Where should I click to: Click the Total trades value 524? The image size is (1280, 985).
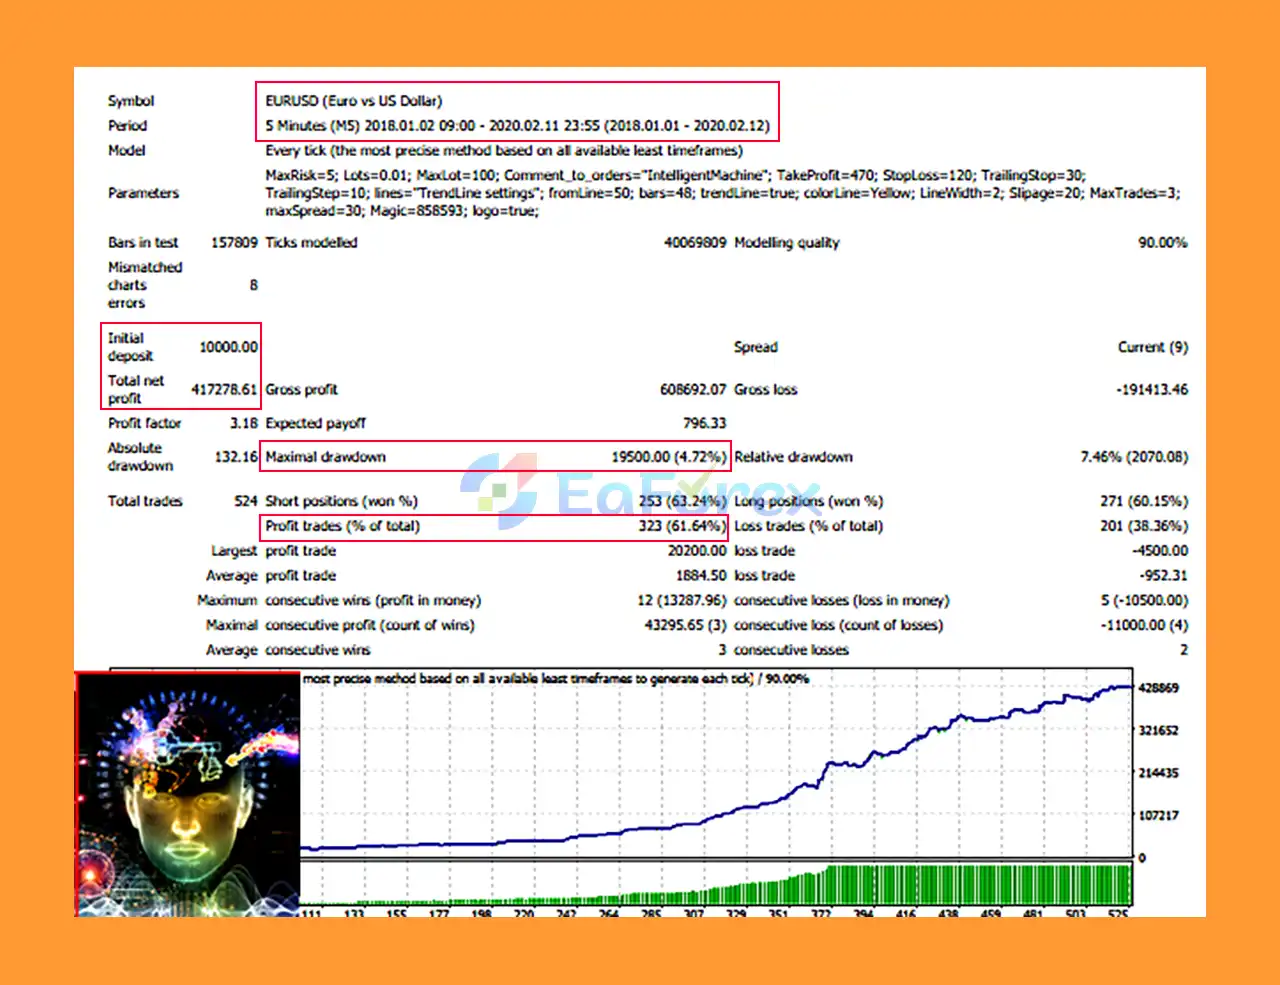(243, 501)
